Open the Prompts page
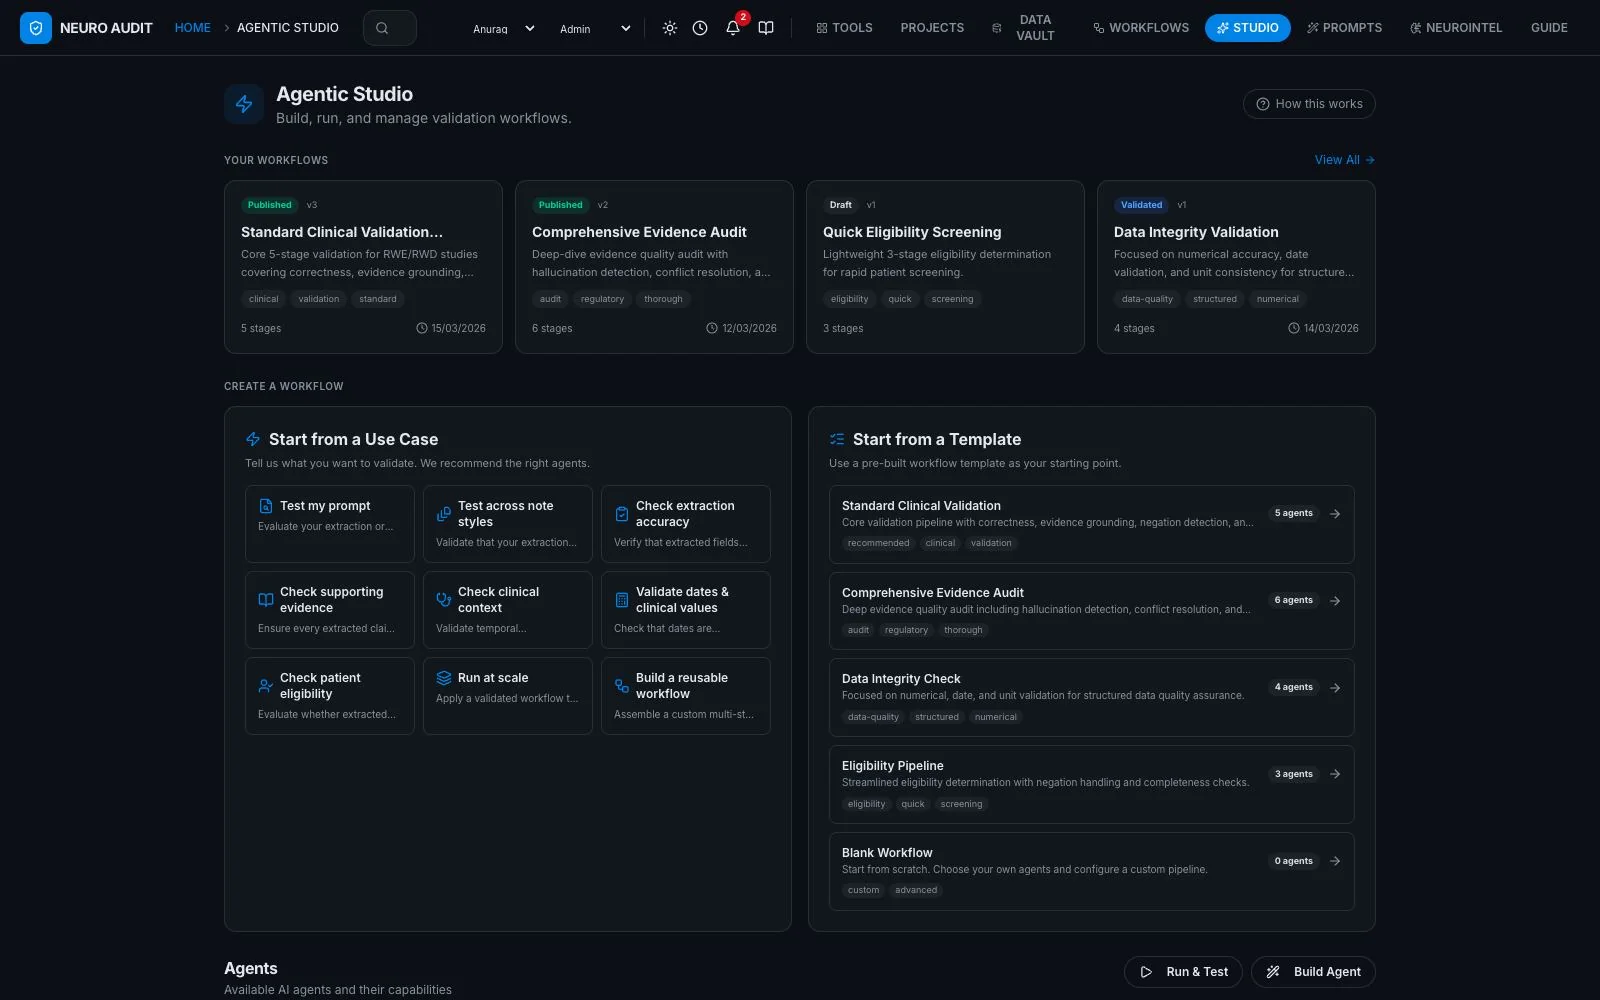The image size is (1600, 1000). tap(1344, 28)
